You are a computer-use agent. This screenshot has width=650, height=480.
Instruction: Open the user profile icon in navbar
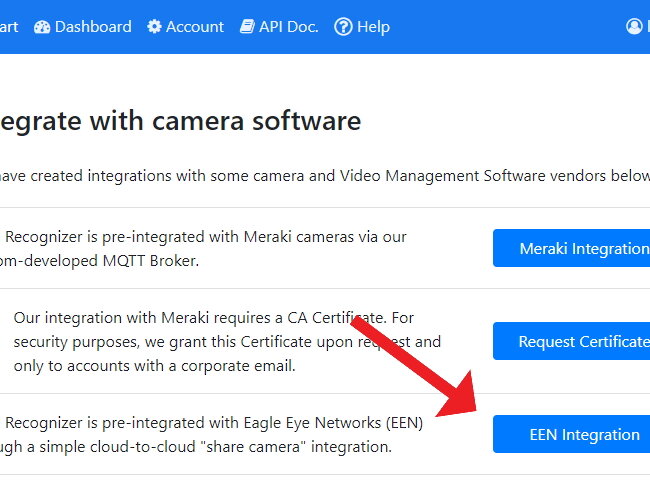pos(634,27)
